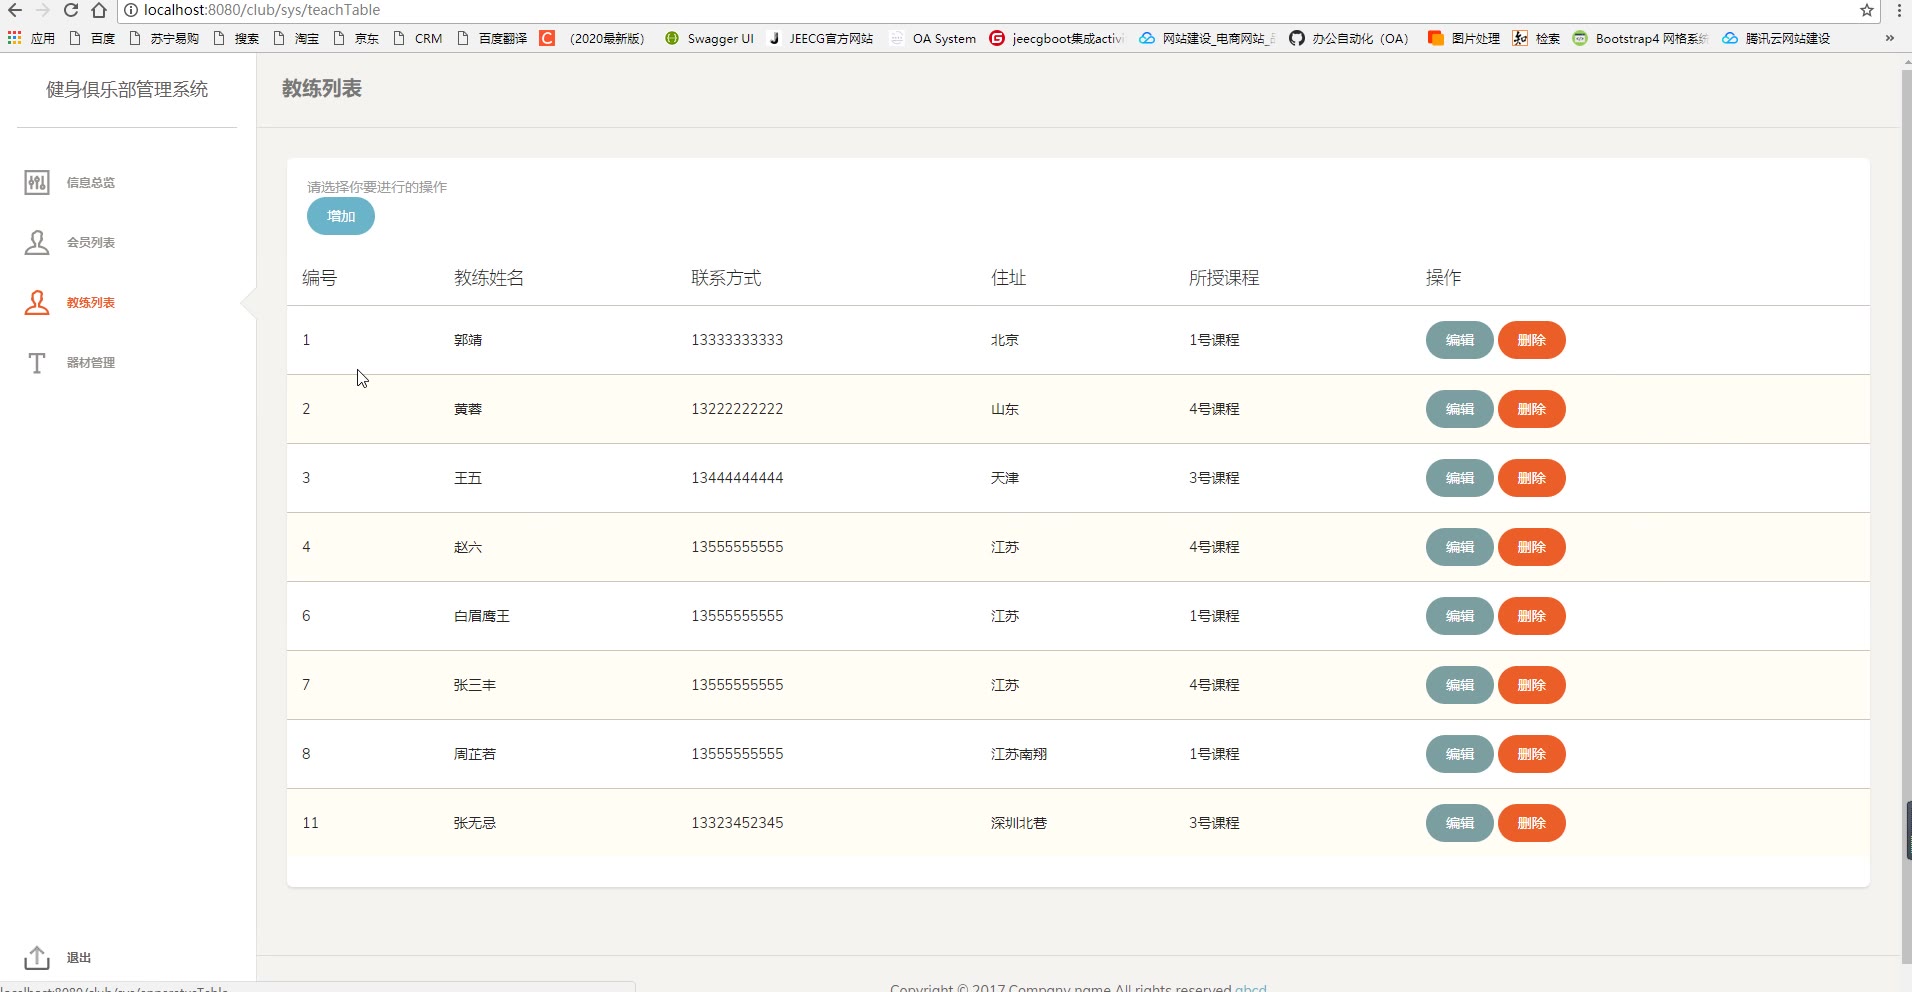Click the 器材管理 equipment T icon
Image resolution: width=1912 pixels, height=992 pixels.
coord(37,362)
